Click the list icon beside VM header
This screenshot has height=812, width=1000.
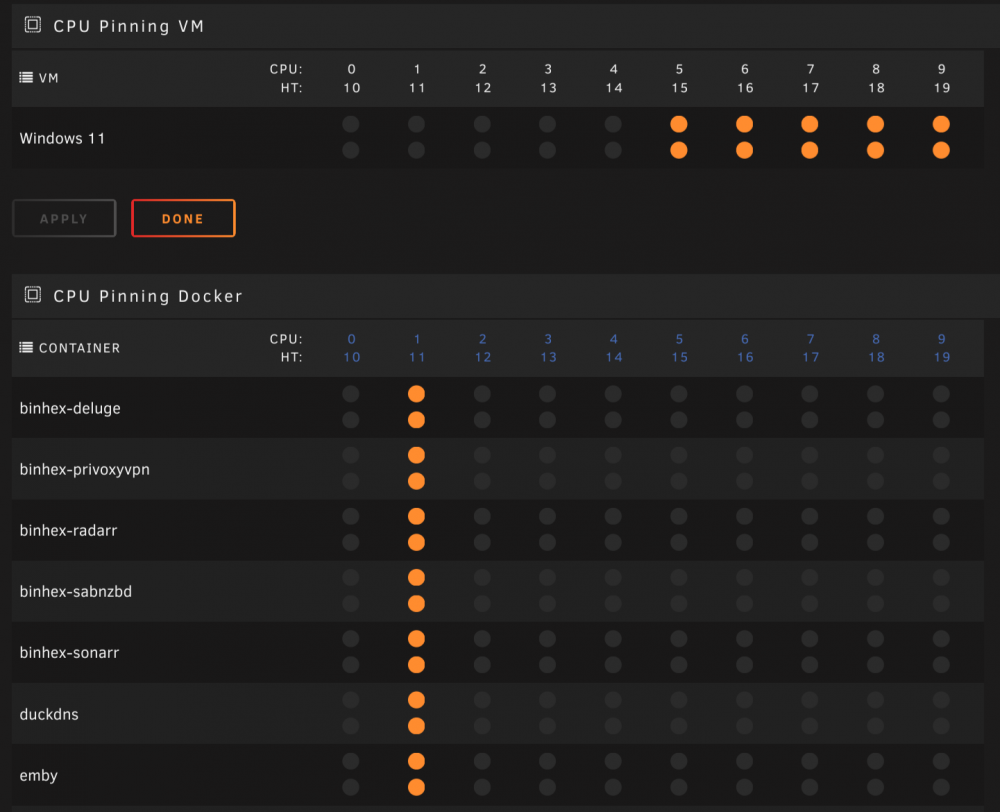[26, 78]
